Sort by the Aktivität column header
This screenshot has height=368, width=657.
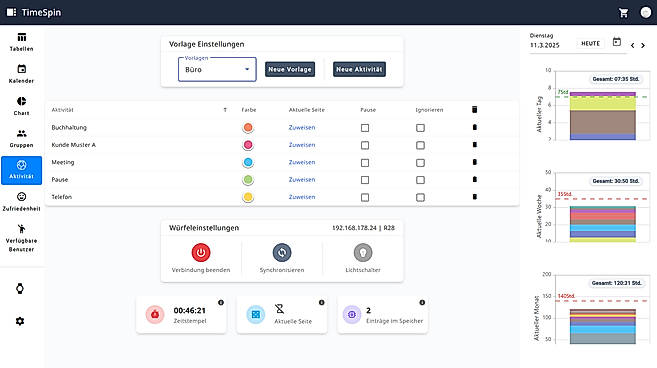(62, 110)
